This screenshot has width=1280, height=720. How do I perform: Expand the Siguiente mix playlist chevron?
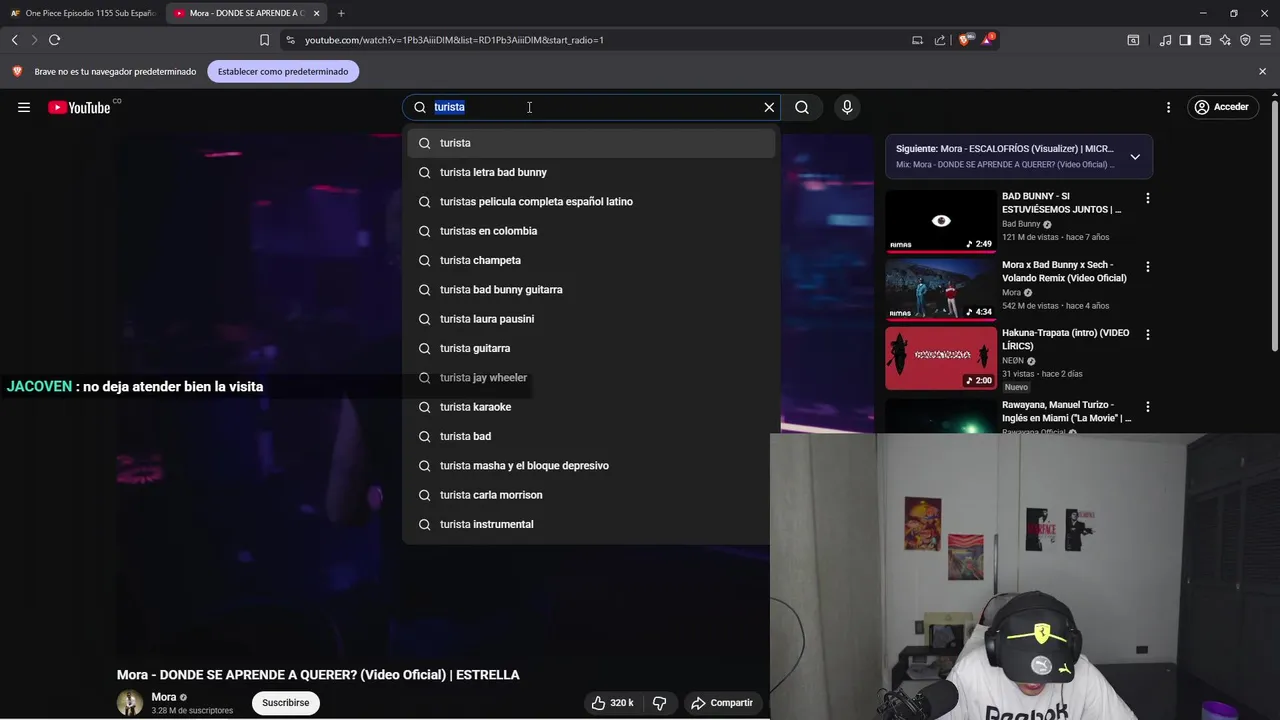[1135, 157]
